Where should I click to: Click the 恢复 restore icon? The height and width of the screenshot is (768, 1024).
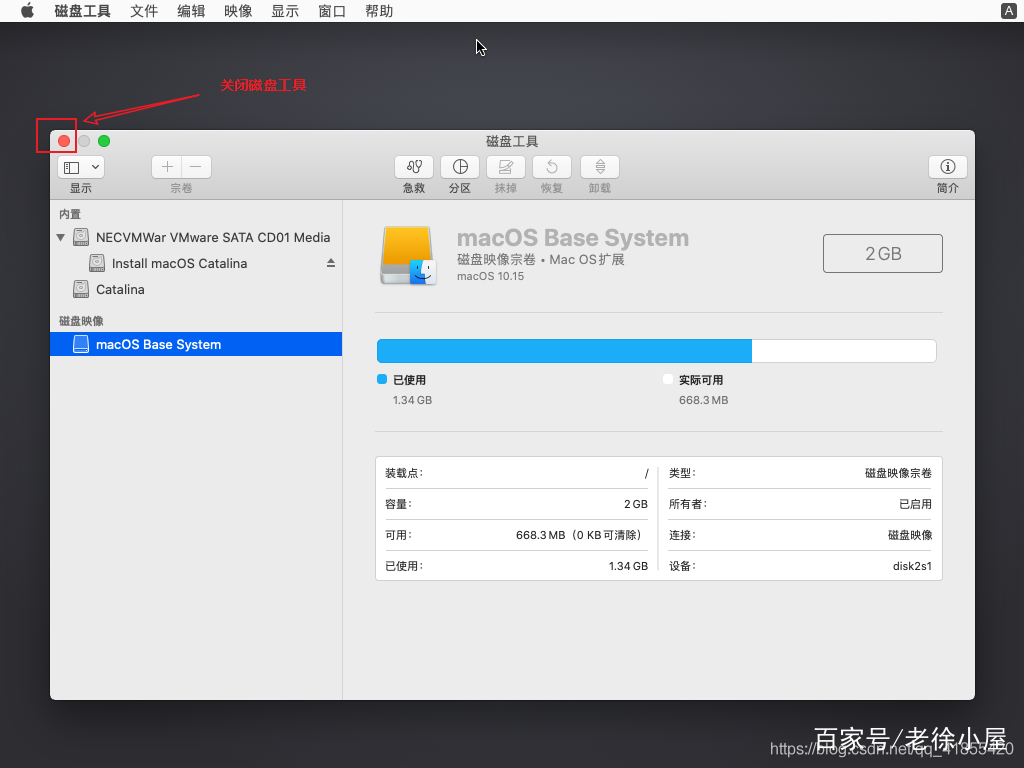point(552,167)
